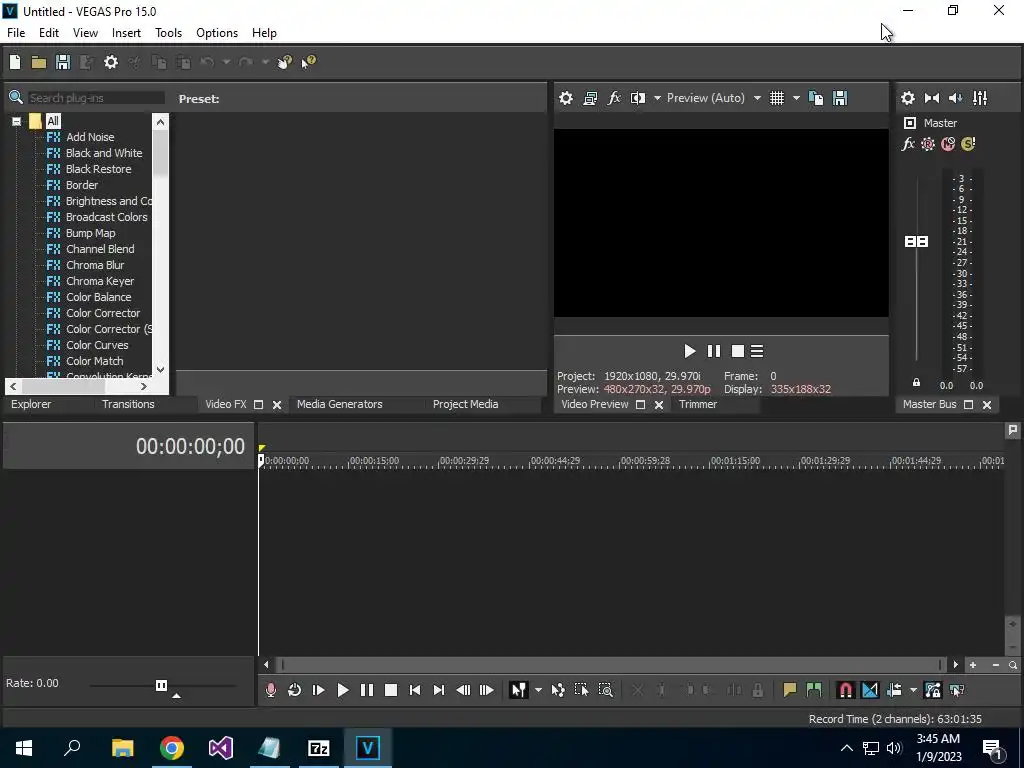Open Video Output FX icon in preview
The height and width of the screenshot is (768, 1024).
pos(614,98)
